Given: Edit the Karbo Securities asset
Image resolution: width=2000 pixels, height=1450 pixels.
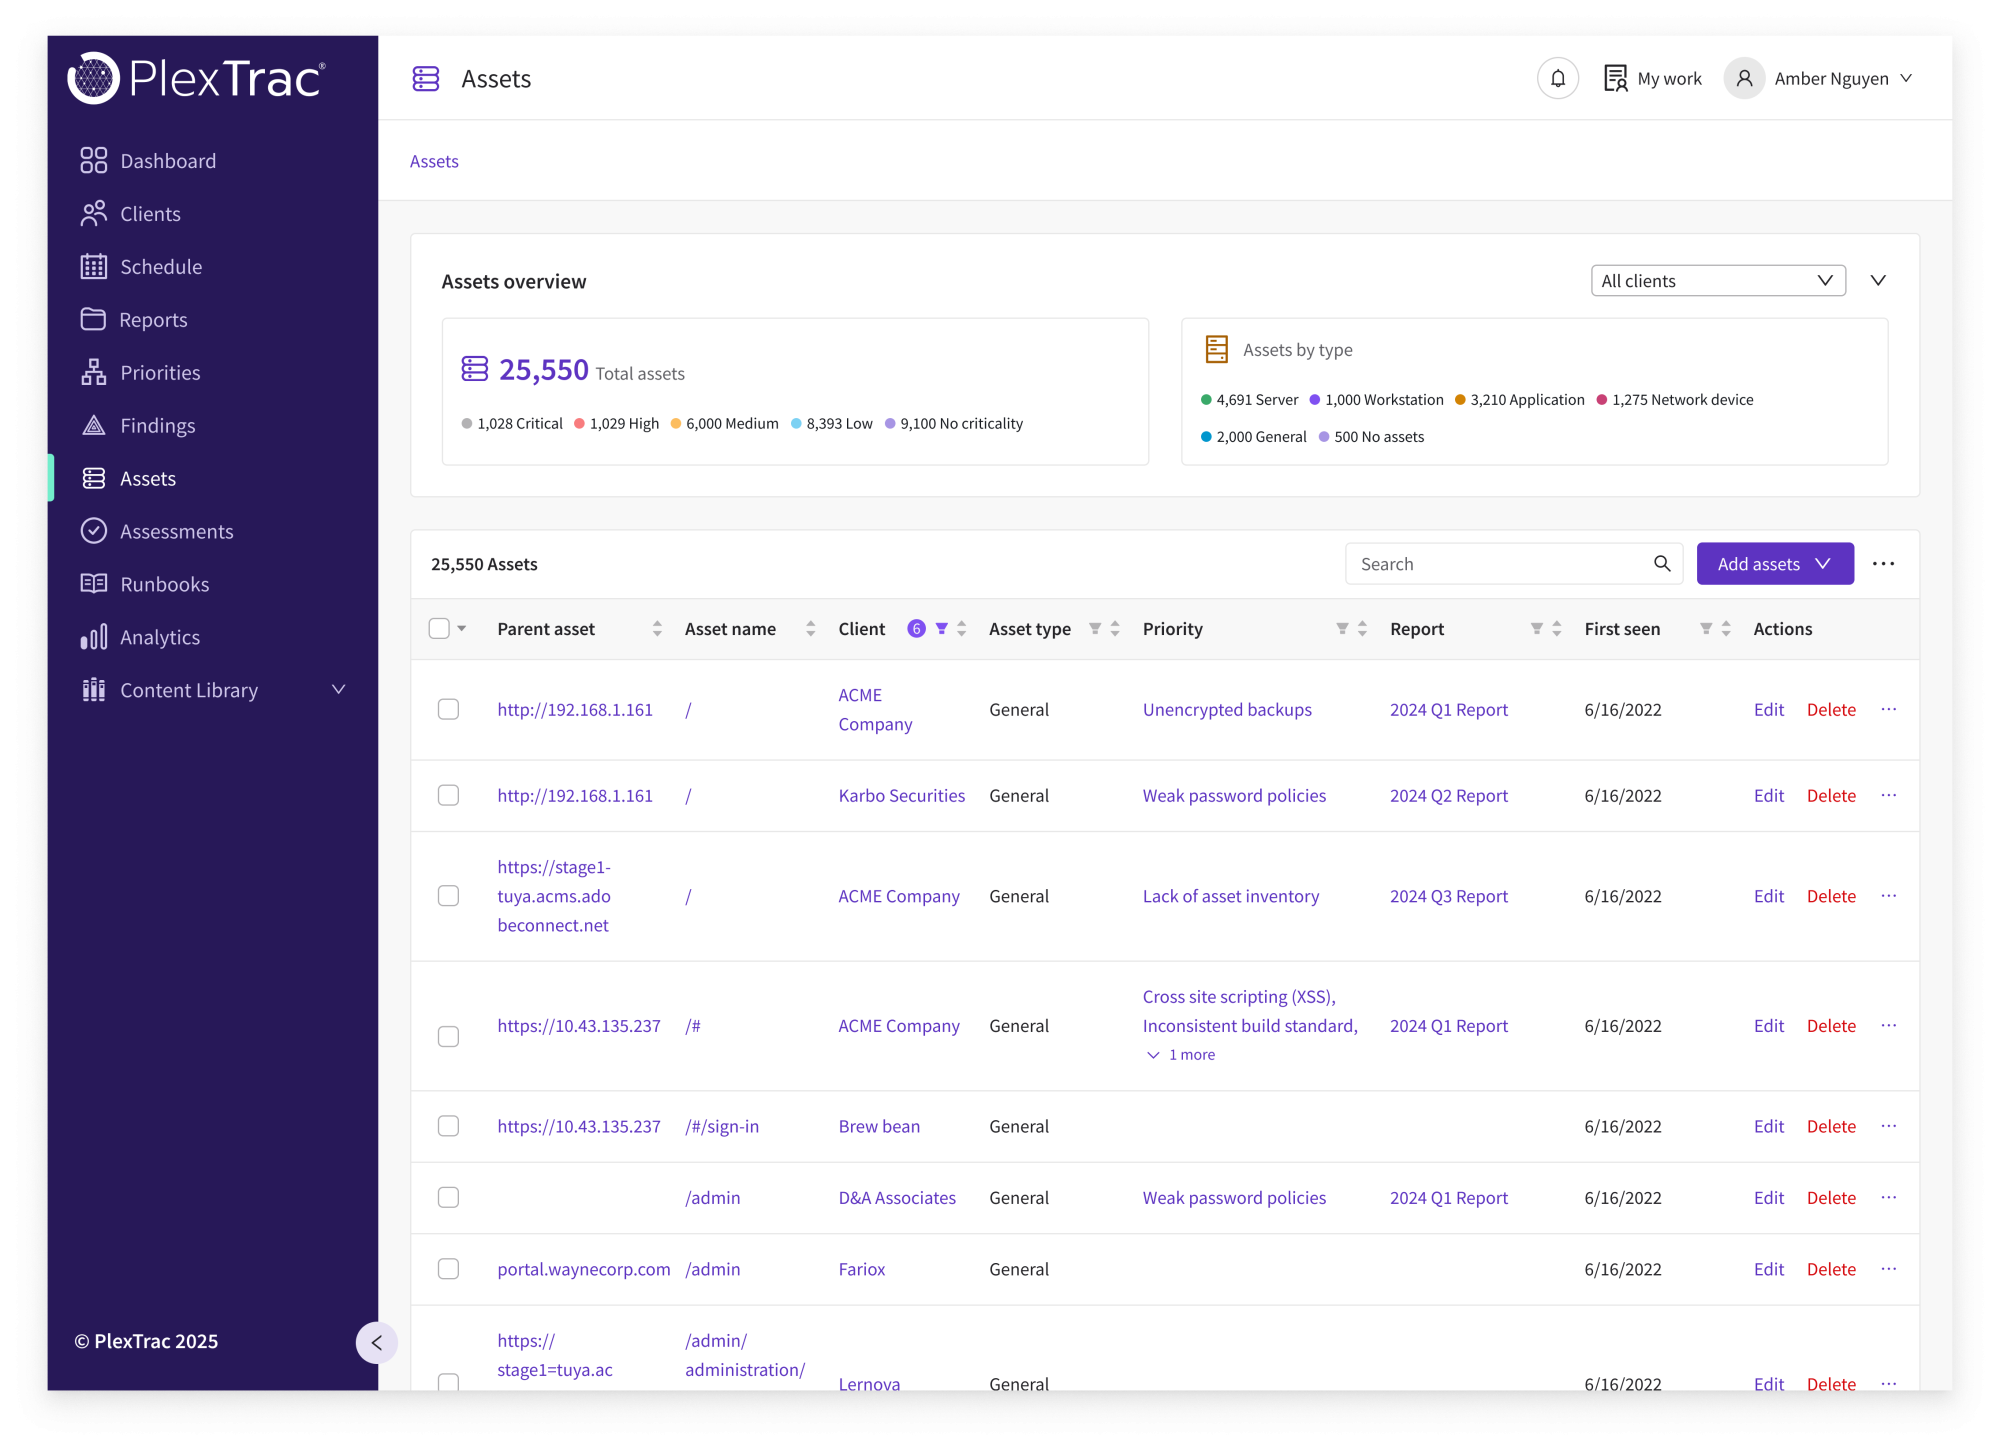Looking at the screenshot, I should (1768, 795).
